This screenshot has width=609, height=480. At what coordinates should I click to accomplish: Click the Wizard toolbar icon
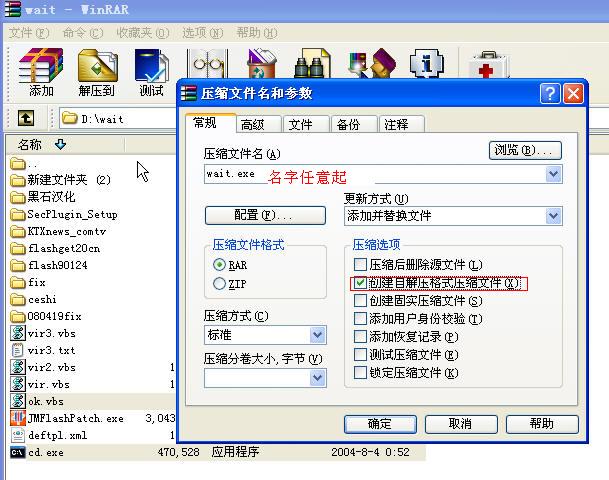click(372, 63)
